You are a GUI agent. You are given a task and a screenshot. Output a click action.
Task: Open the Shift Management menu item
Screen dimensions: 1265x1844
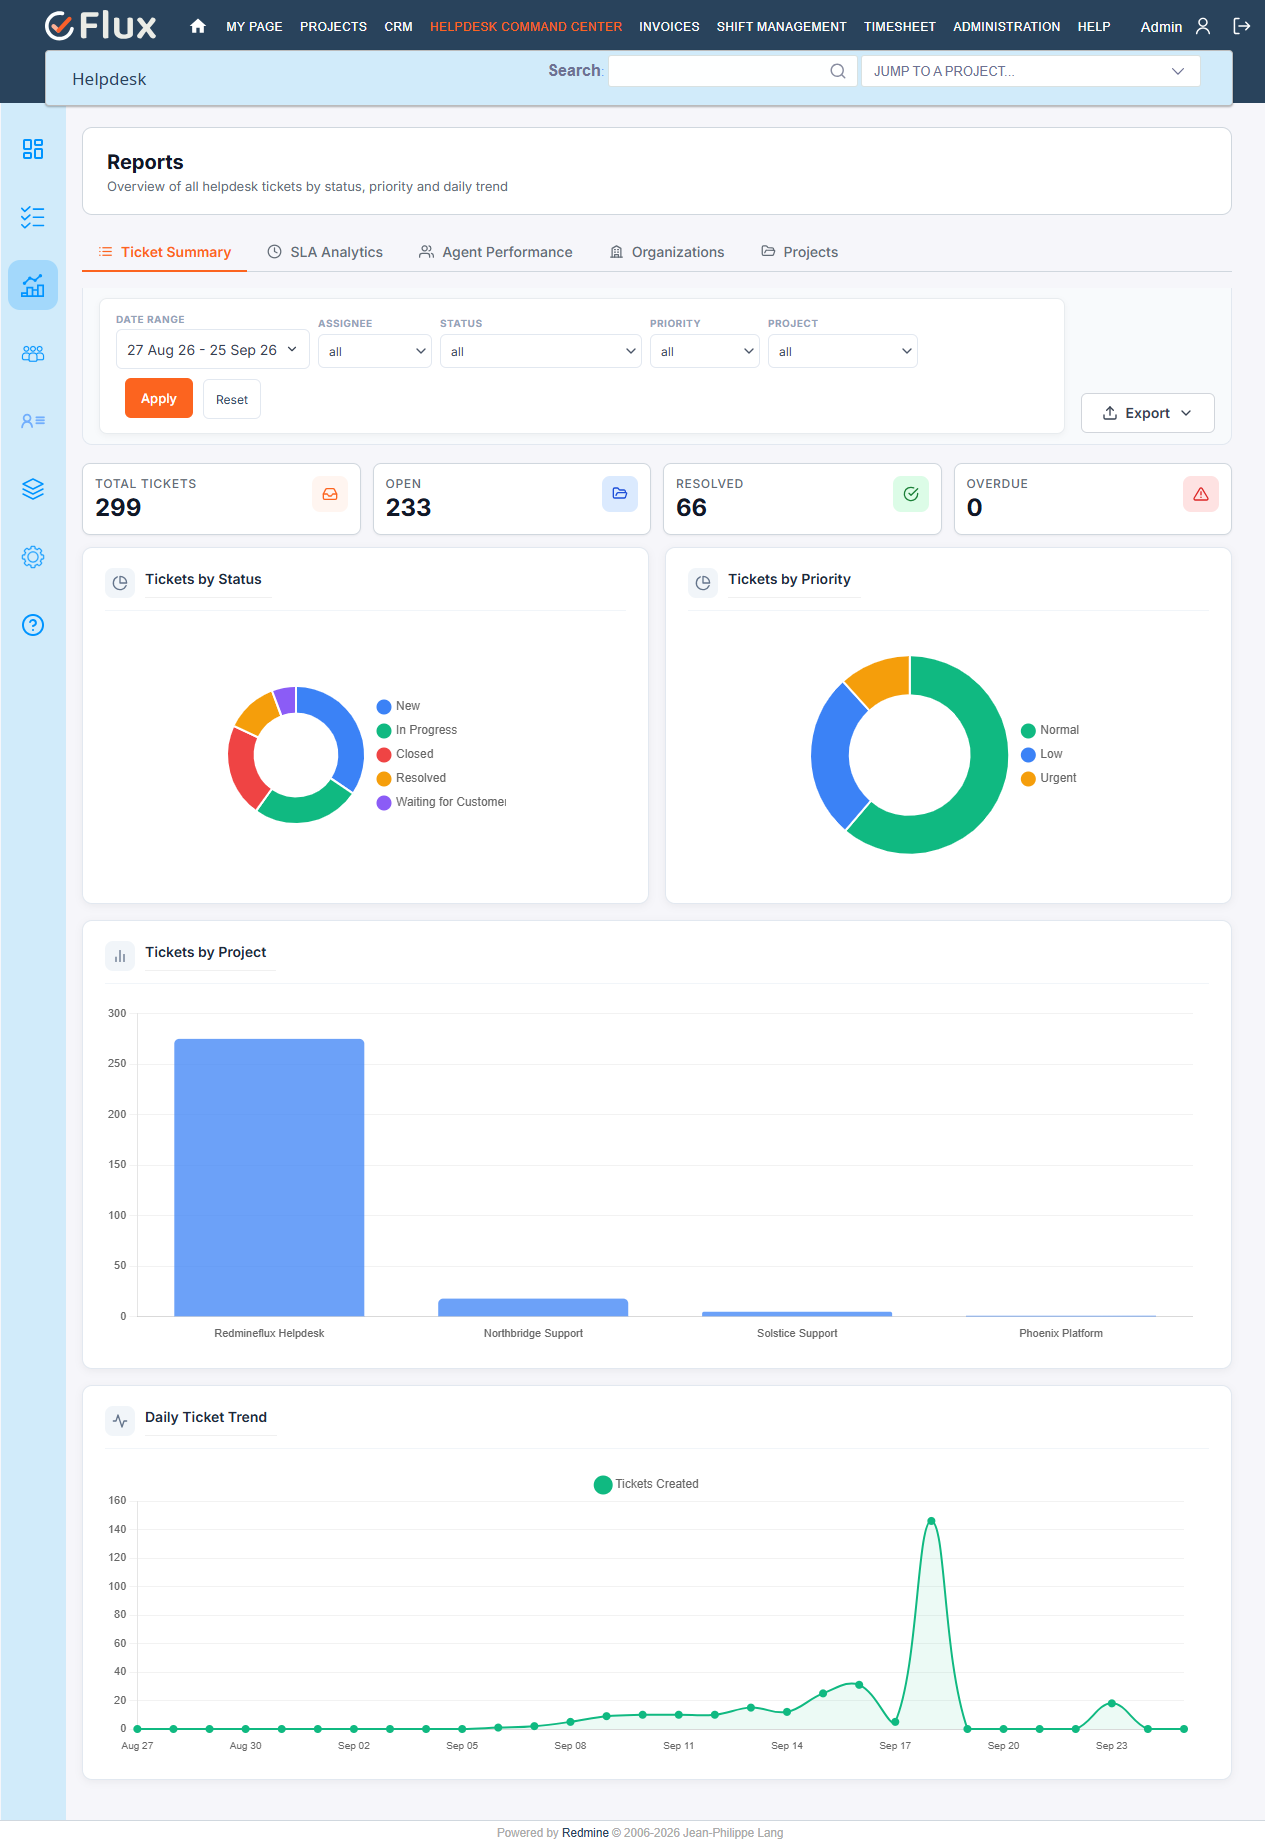(x=782, y=27)
